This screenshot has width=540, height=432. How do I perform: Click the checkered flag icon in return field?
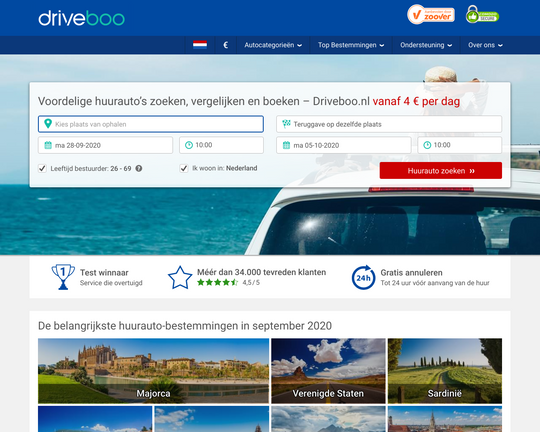[286, 124]
